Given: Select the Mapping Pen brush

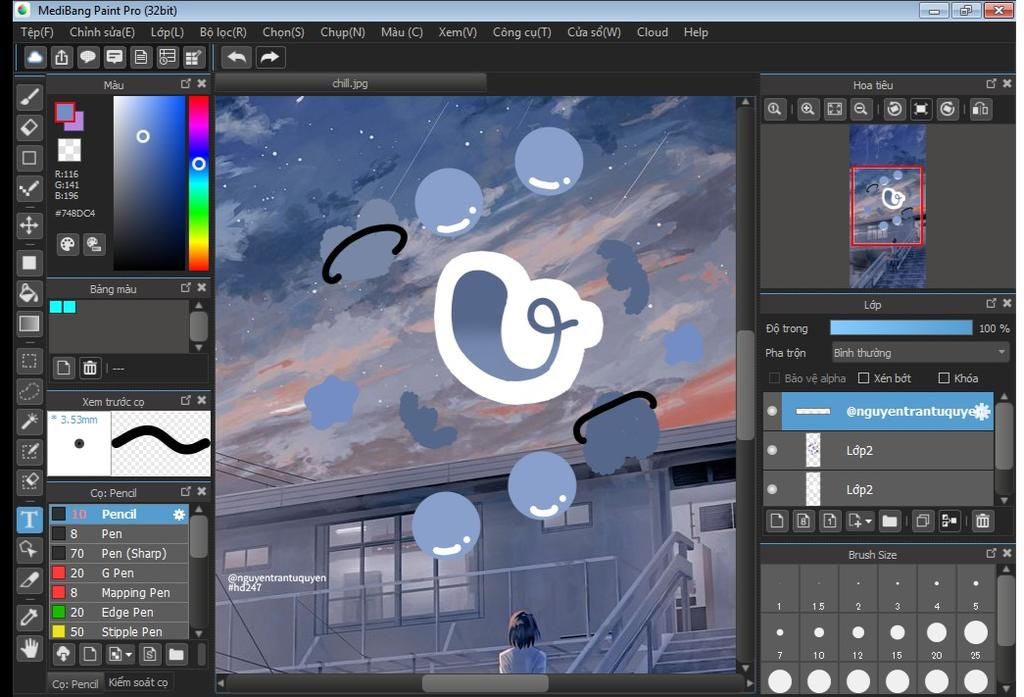Looking at the screenshot, I should [x=119, y=592].
